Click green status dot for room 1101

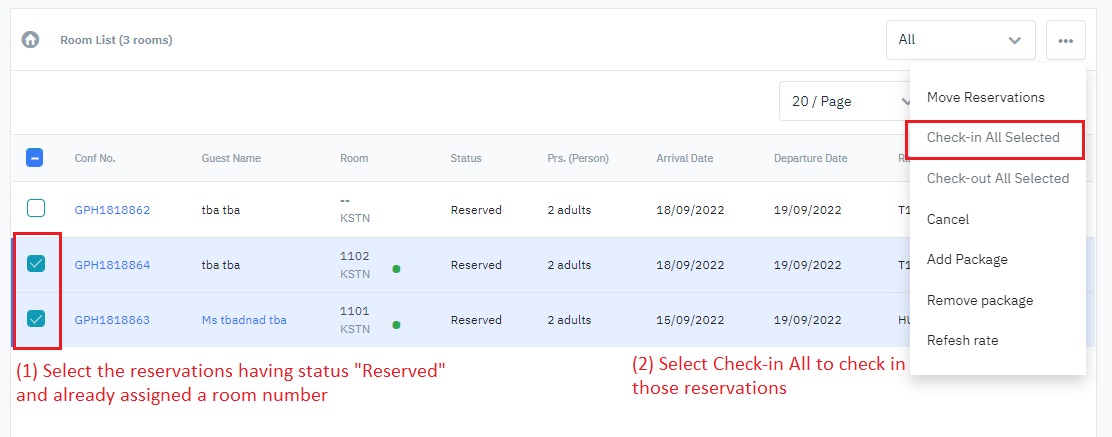point(397,324)
